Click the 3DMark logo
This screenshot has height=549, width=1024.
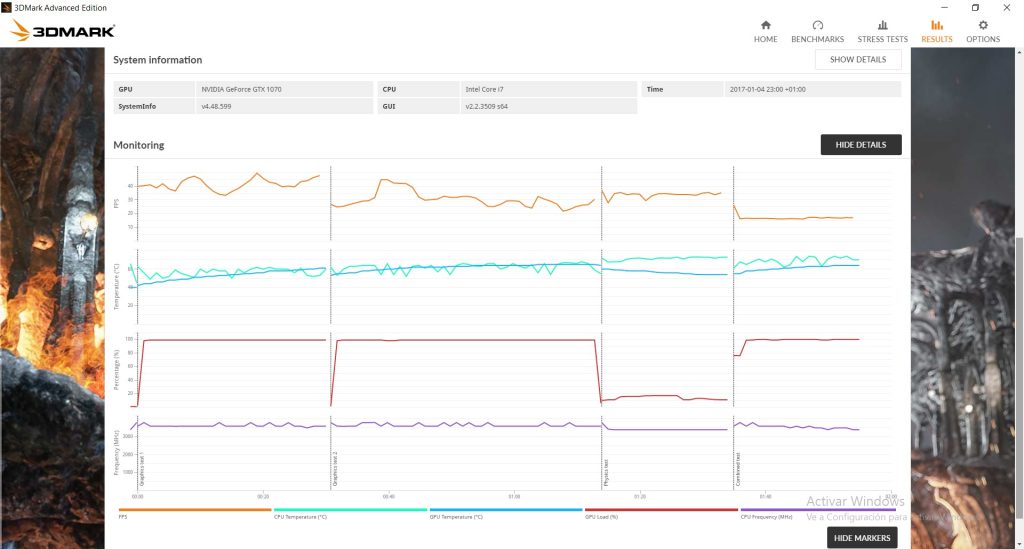(x=63, y=31)
